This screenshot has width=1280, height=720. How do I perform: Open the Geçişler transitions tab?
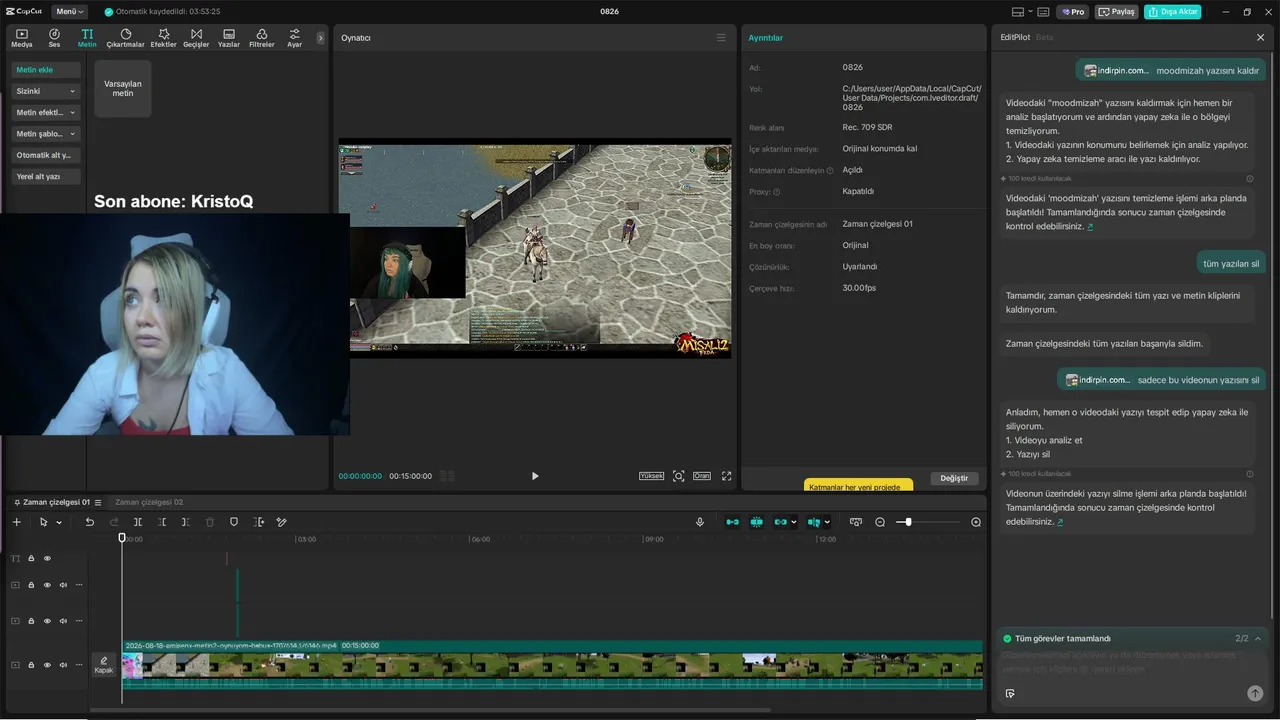tap(196, 38)
